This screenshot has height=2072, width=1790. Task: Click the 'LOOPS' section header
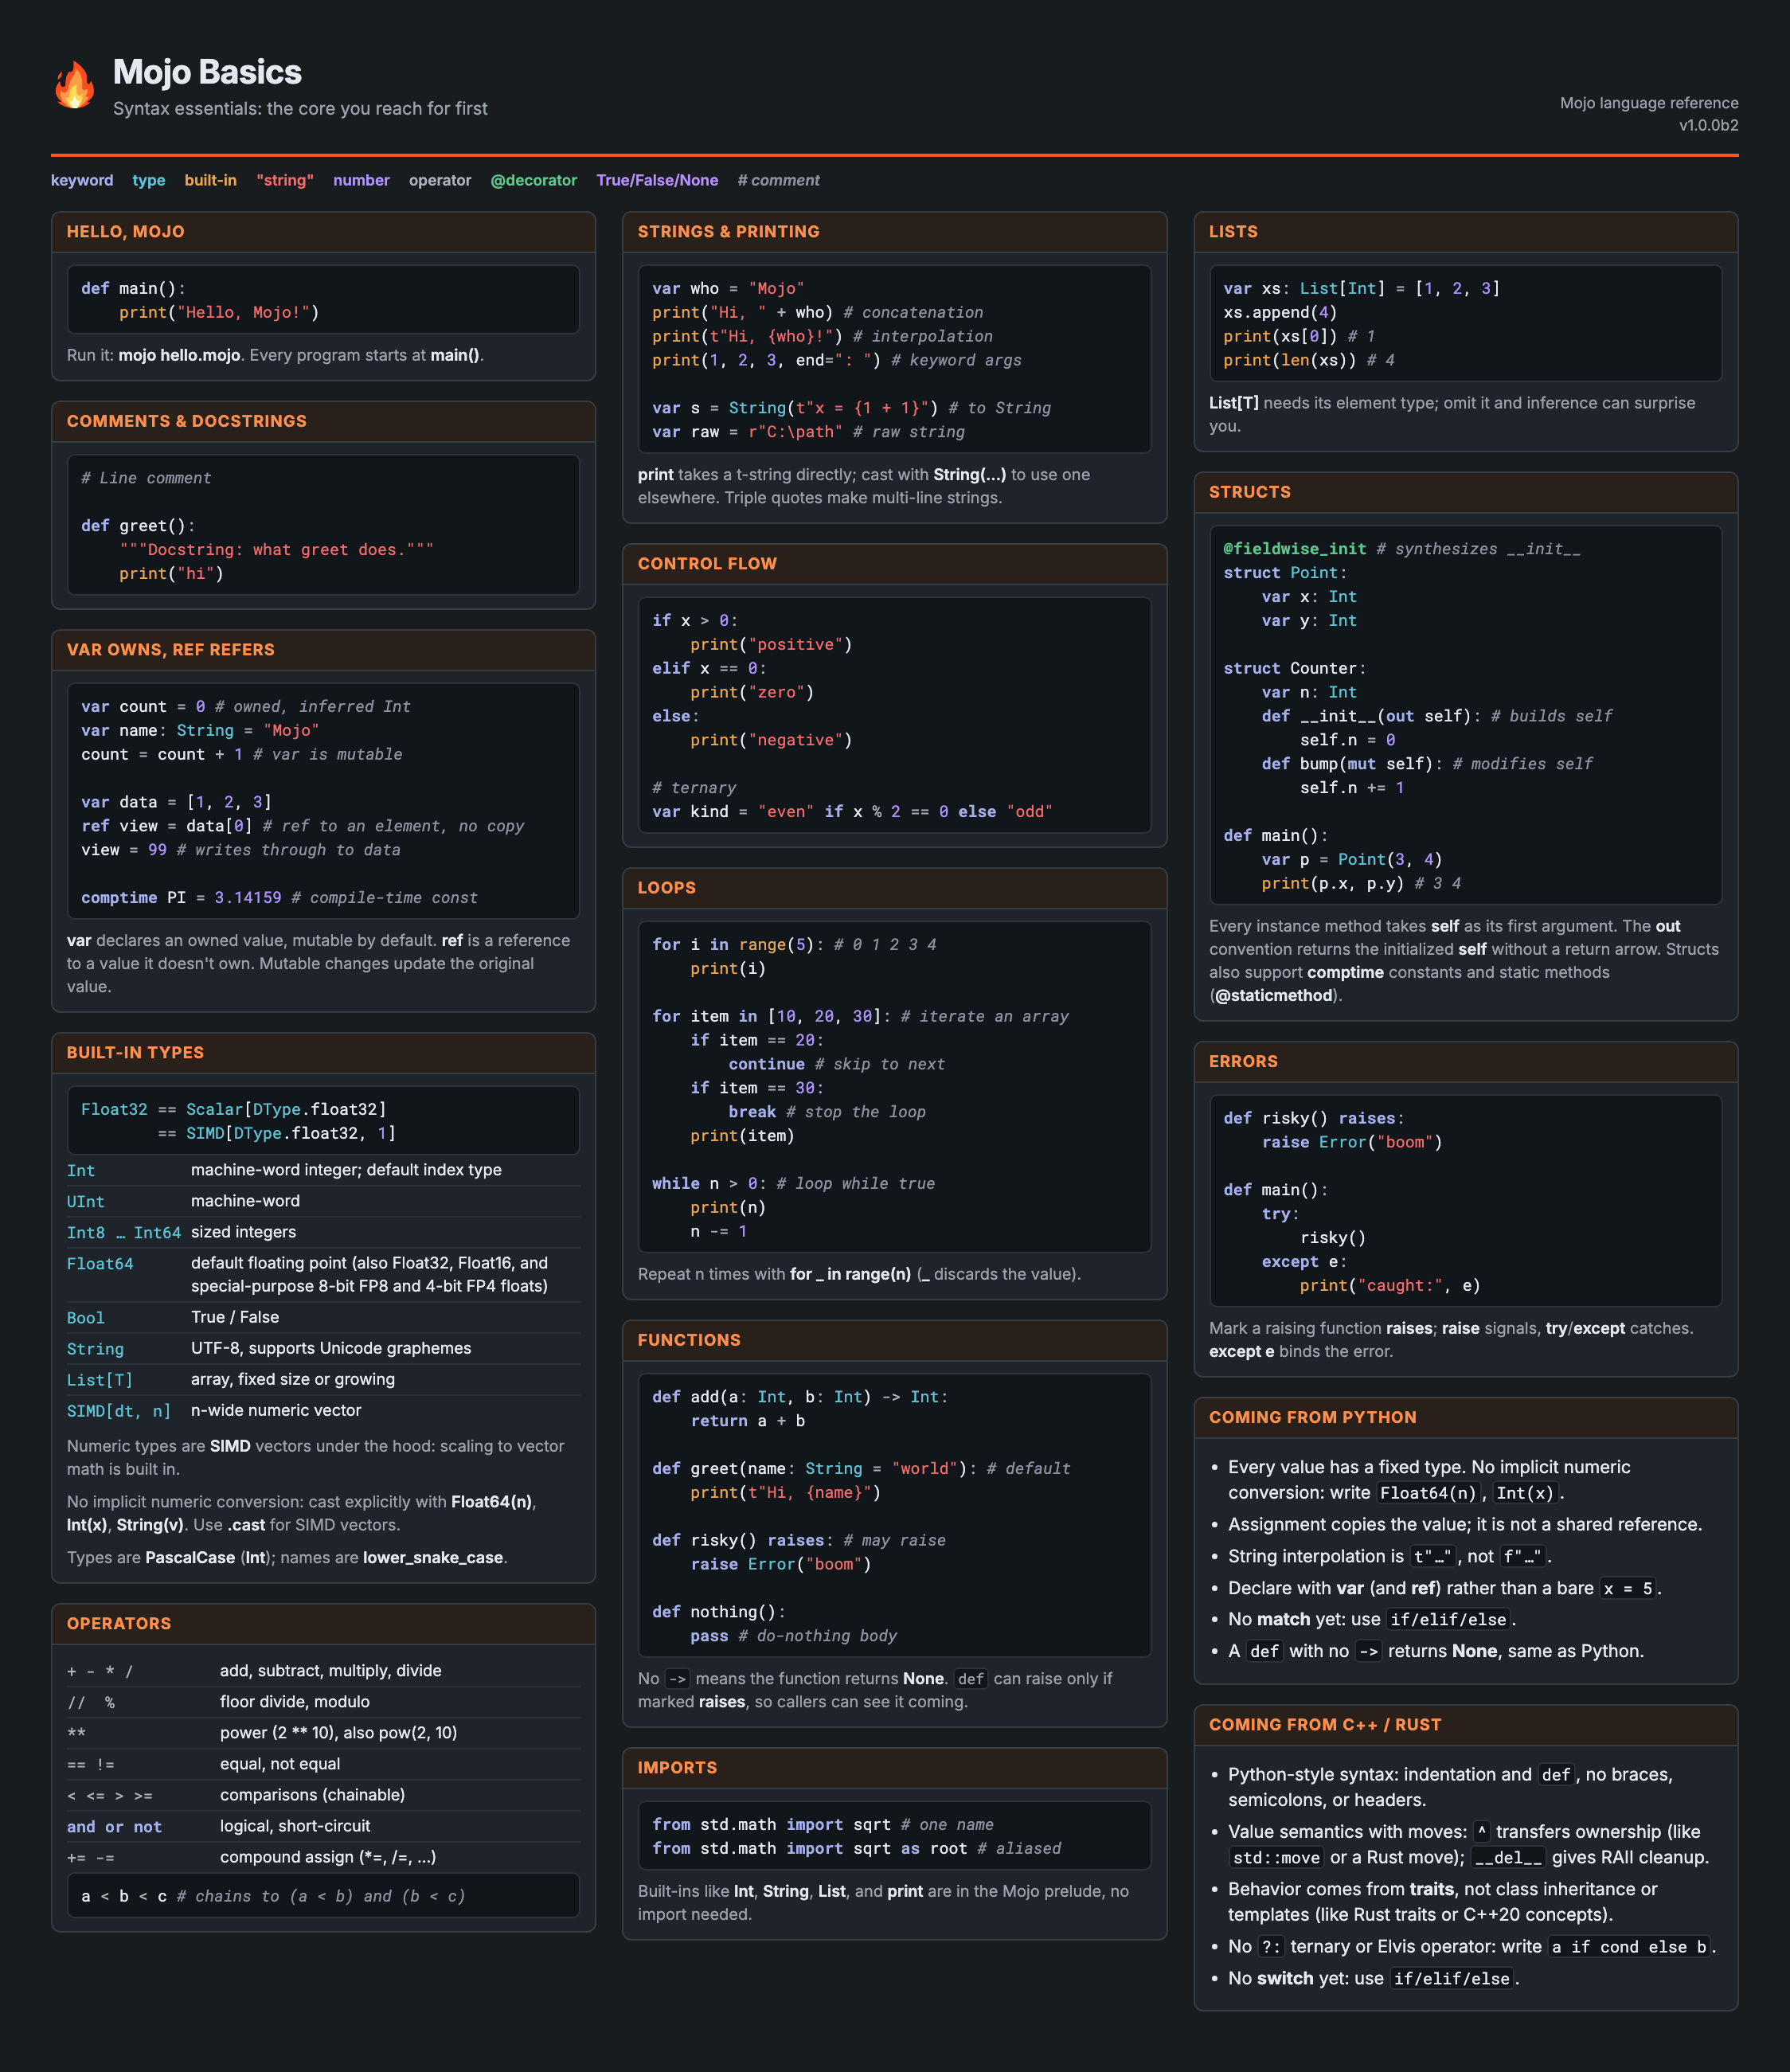[x=667, y=888]
